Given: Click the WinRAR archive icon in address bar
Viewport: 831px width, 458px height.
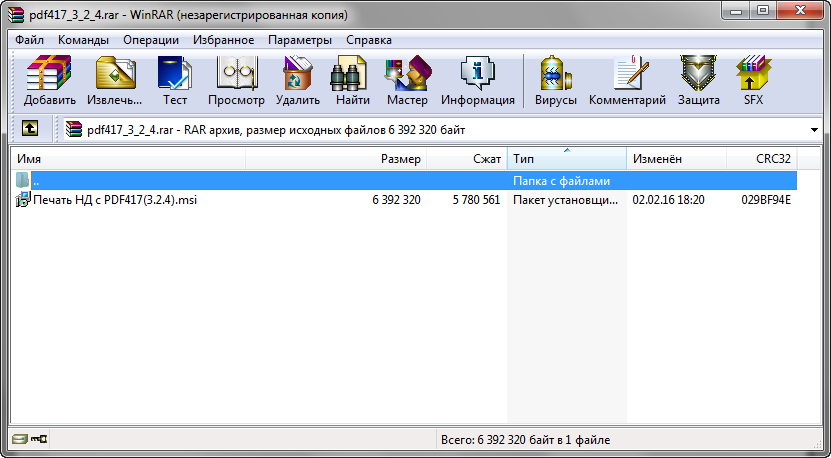Looking at the screenshot, I should coord(75,129).
